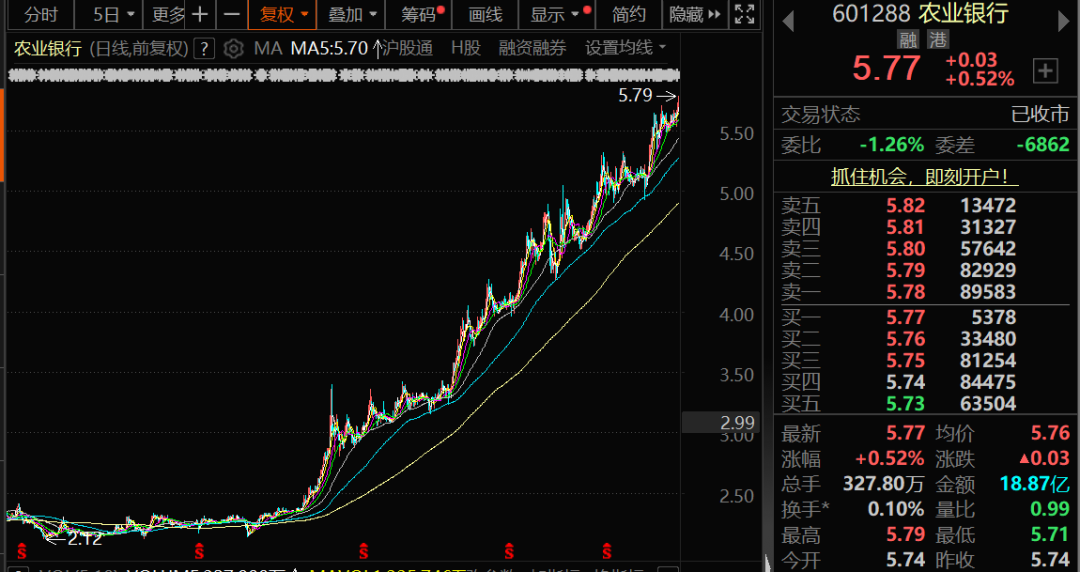Click the 港 Hong Kong badge

tap(937, 40)
